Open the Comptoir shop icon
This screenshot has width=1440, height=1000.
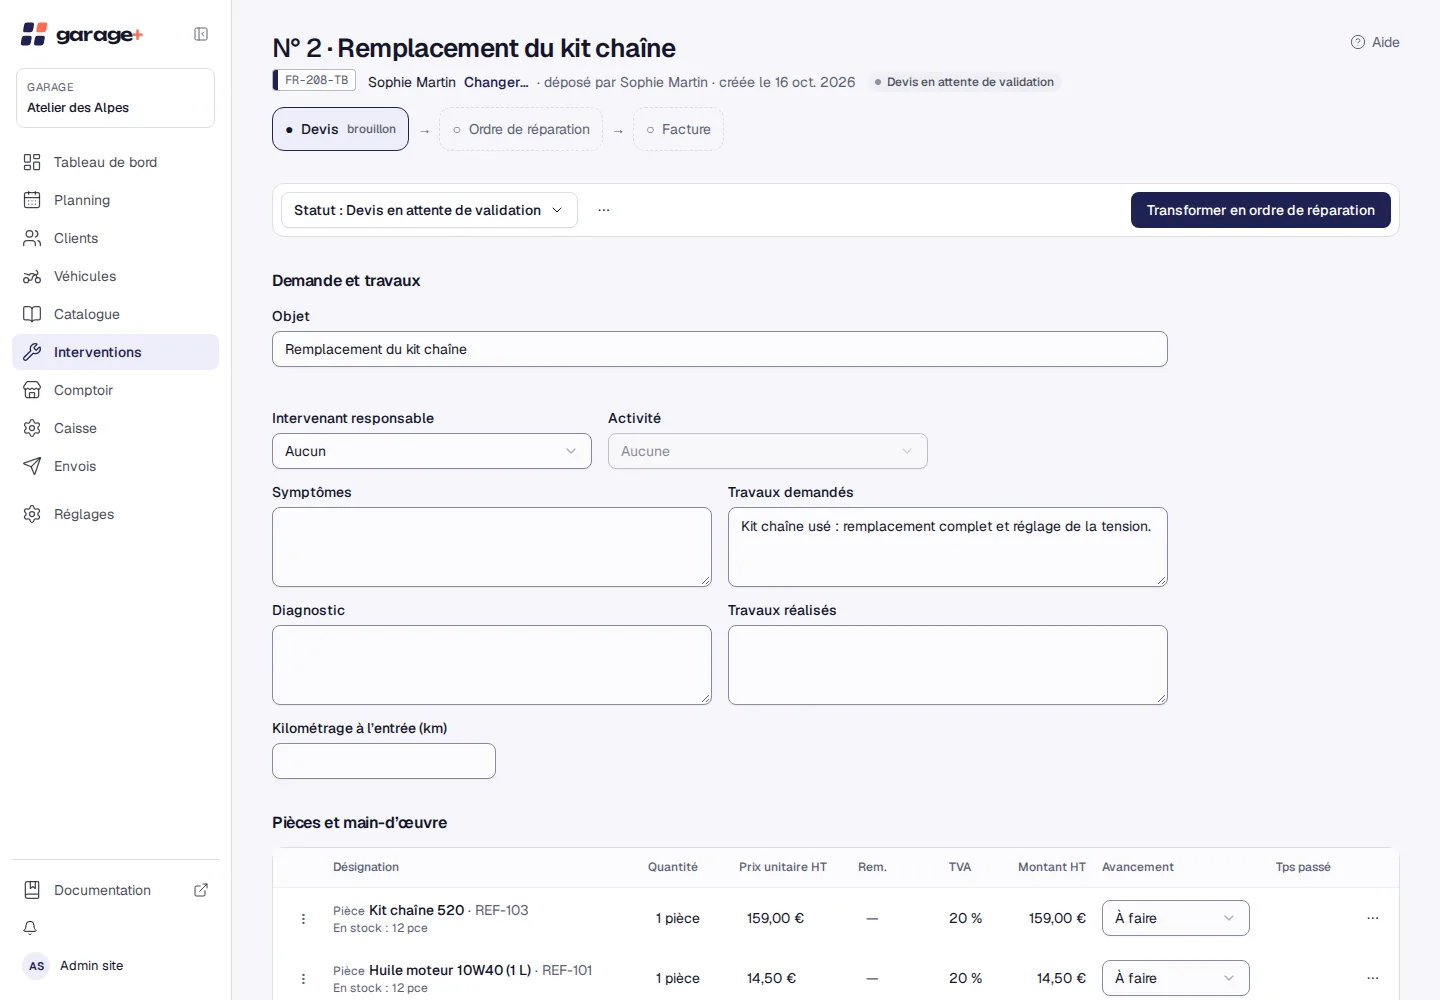(32, 390)
